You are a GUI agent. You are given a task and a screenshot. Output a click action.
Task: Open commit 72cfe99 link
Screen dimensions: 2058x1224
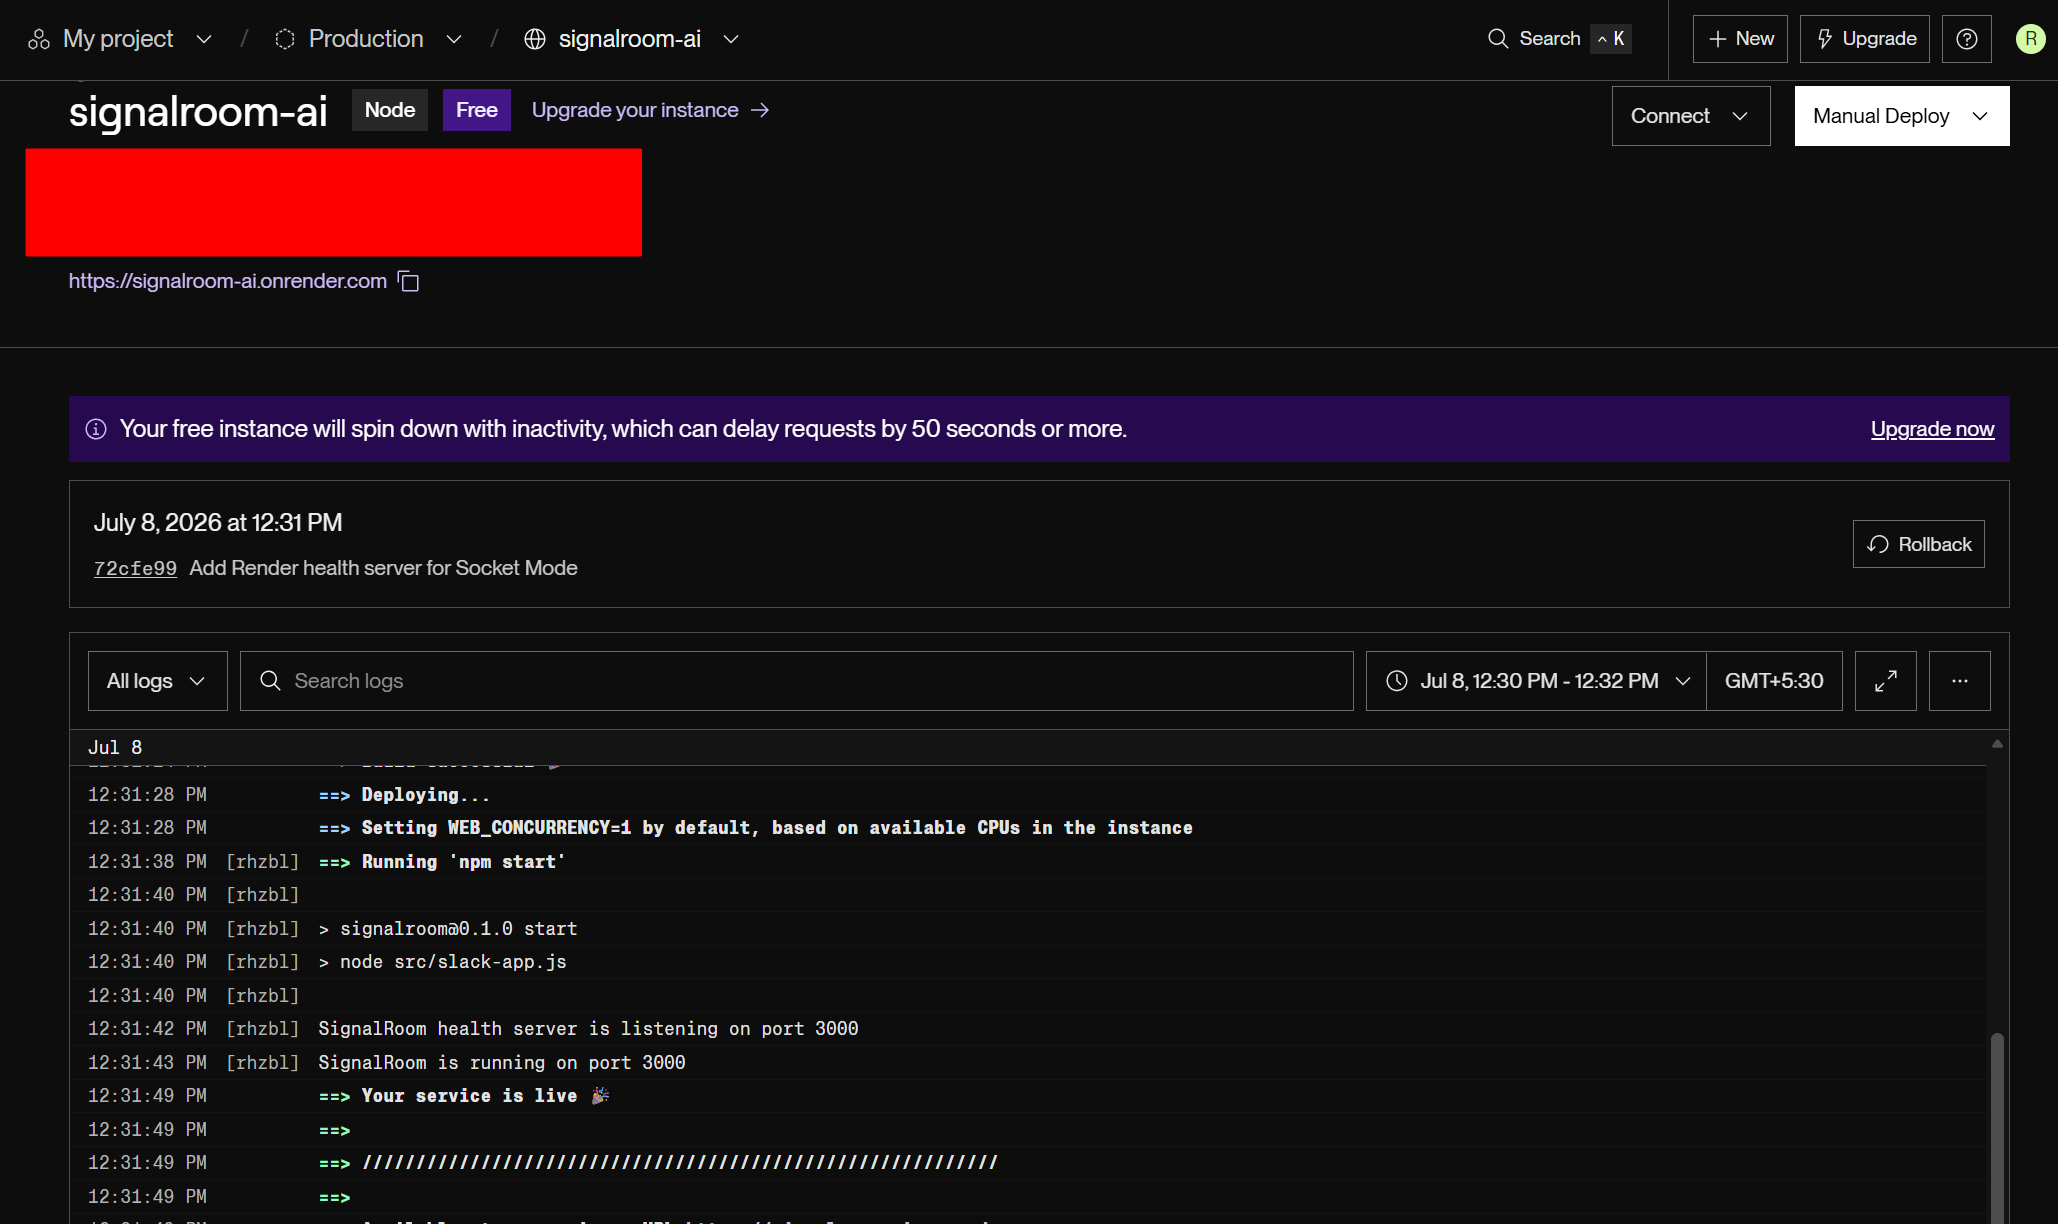click(135, 568)
